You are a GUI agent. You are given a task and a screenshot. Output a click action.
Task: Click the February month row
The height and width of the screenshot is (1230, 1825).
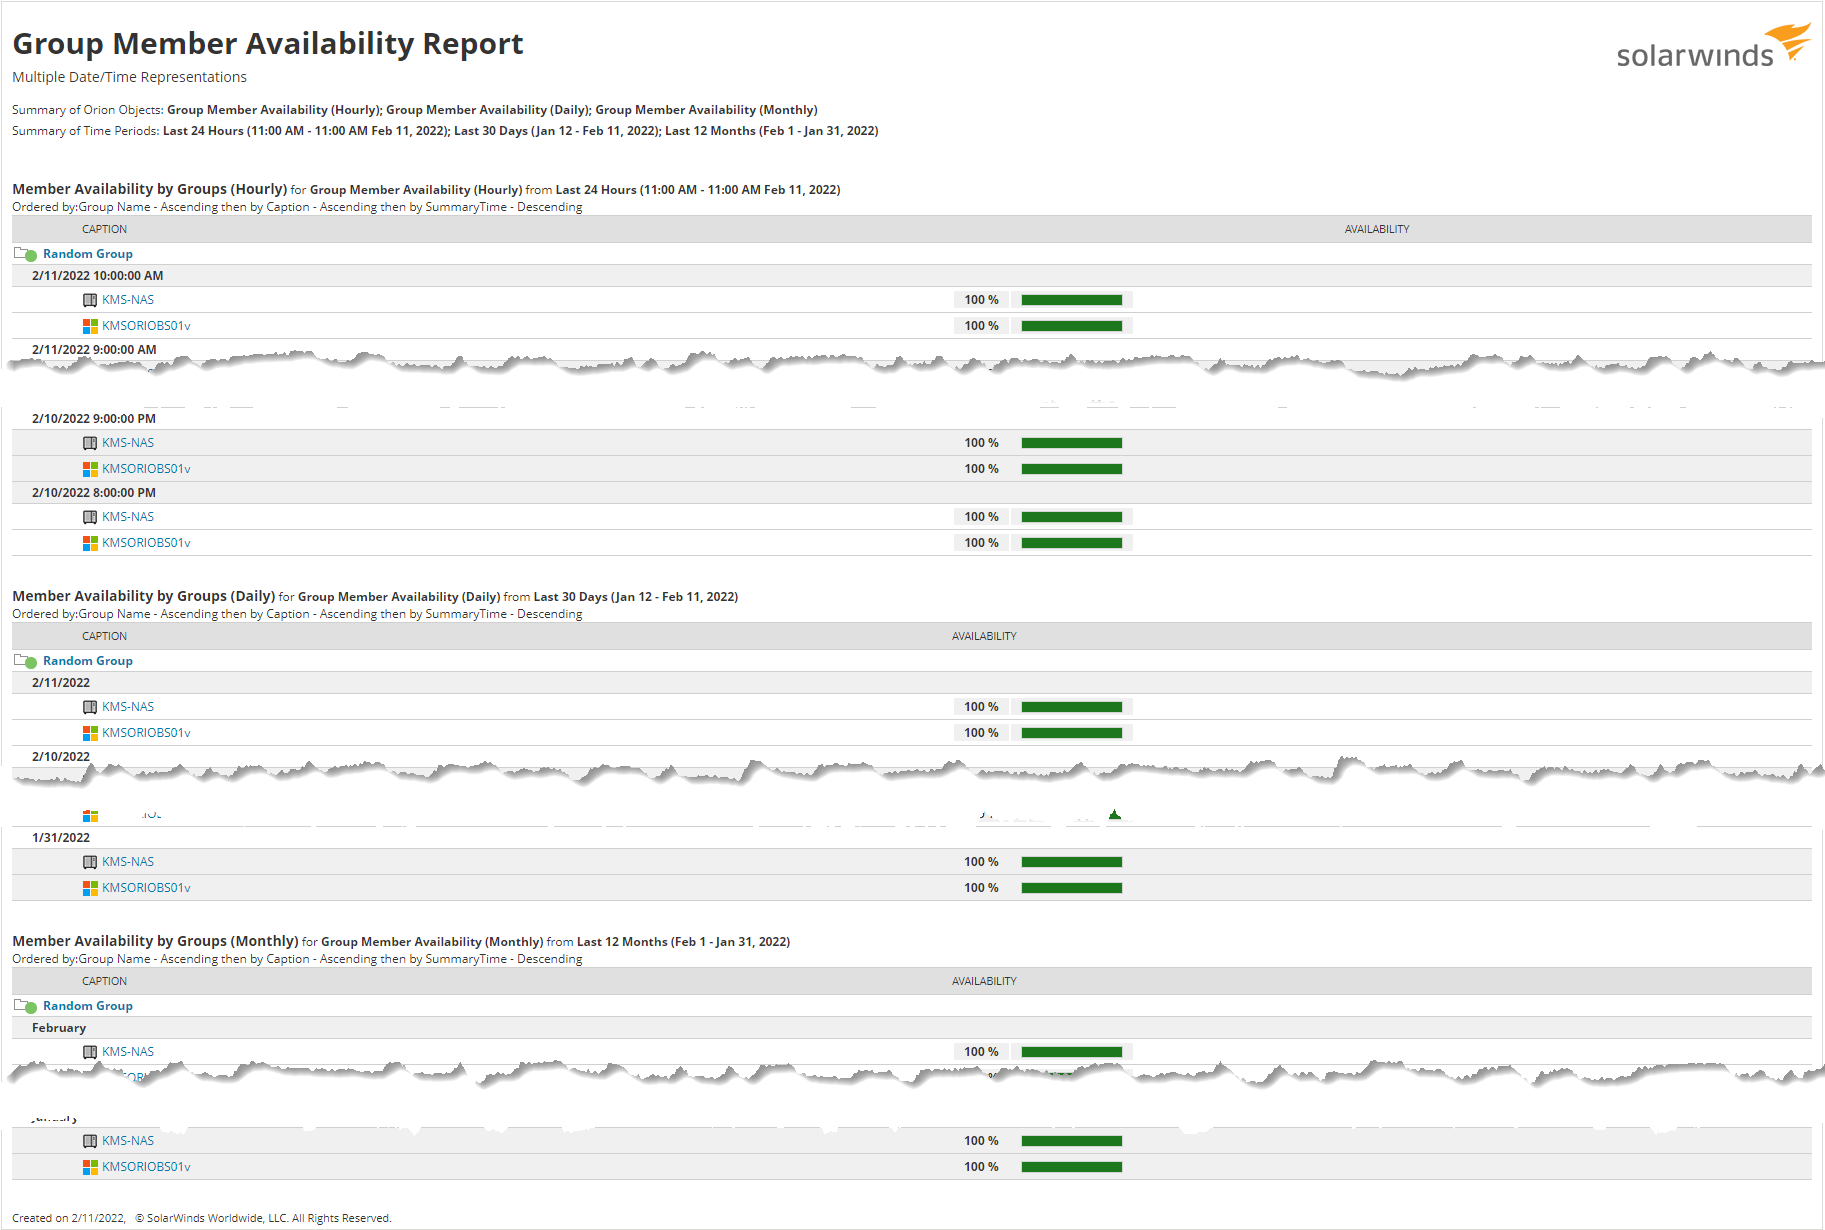[912, 1028]
